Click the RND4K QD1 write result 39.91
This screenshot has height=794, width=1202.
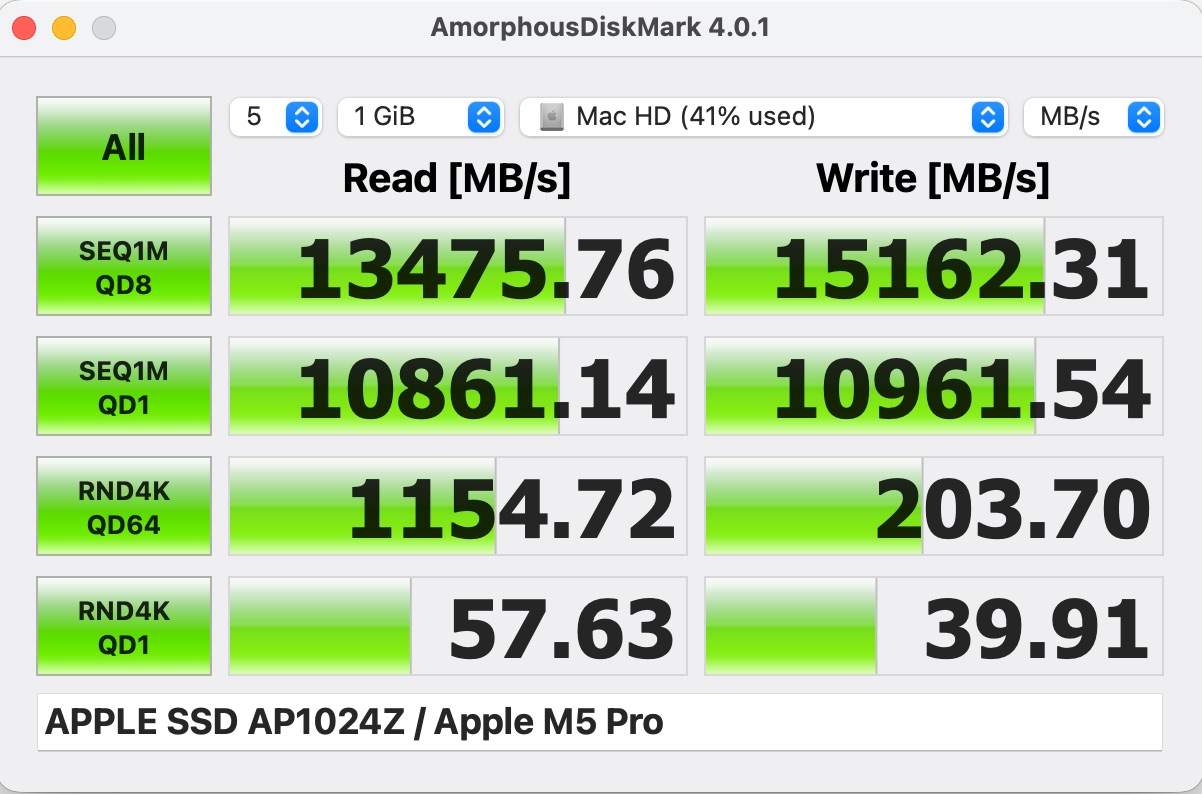[934, 626]
